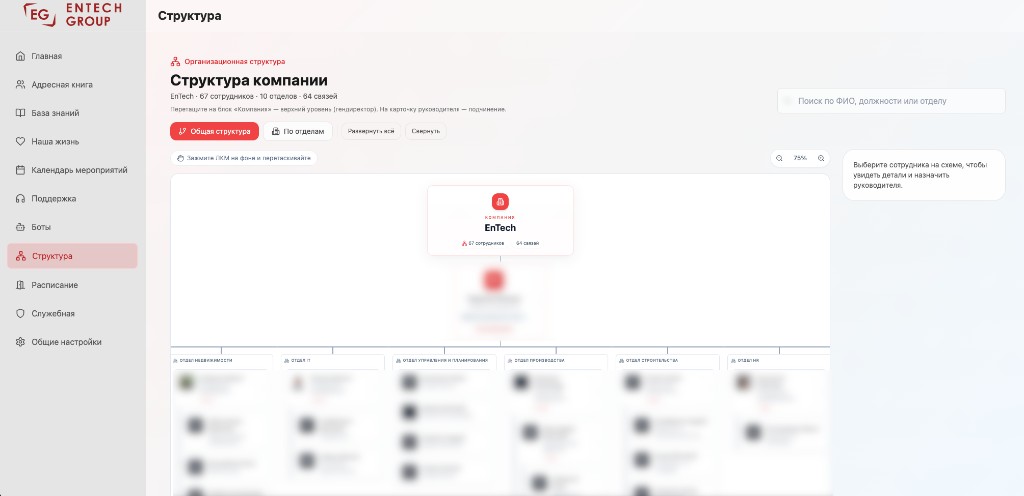Click the Структура hierarchy sidebar icon
The height and width of the screenshot is (496, 1024).
point(21,256)
